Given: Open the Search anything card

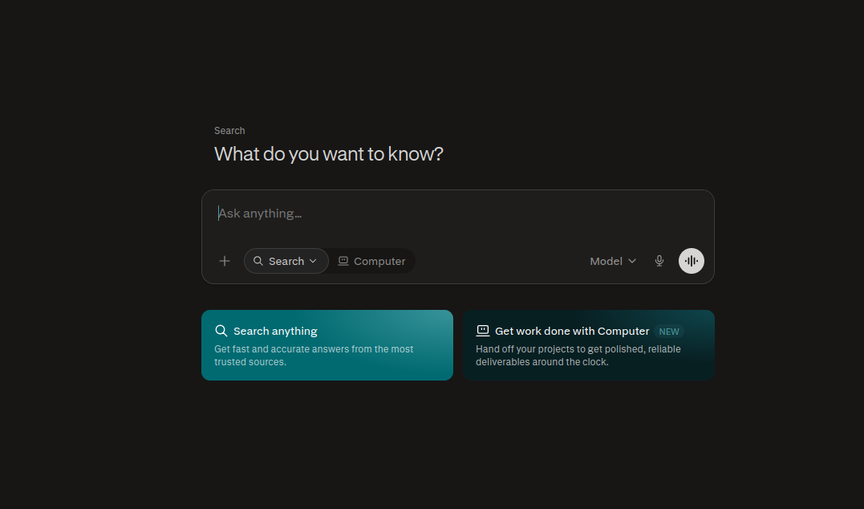Looking at the screenshot, I should click(327, 345).
